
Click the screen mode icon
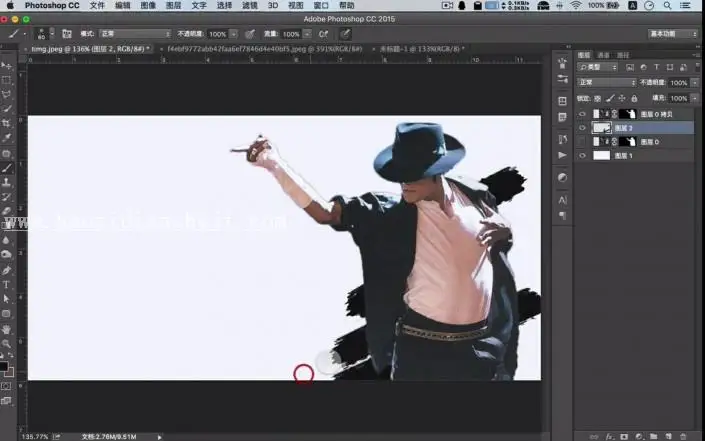6,401
